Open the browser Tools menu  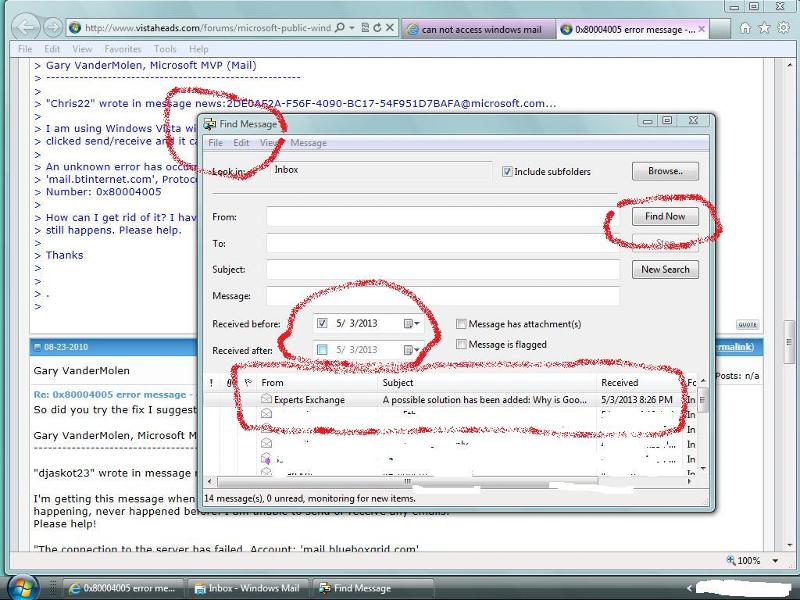[x=165, y=49]
